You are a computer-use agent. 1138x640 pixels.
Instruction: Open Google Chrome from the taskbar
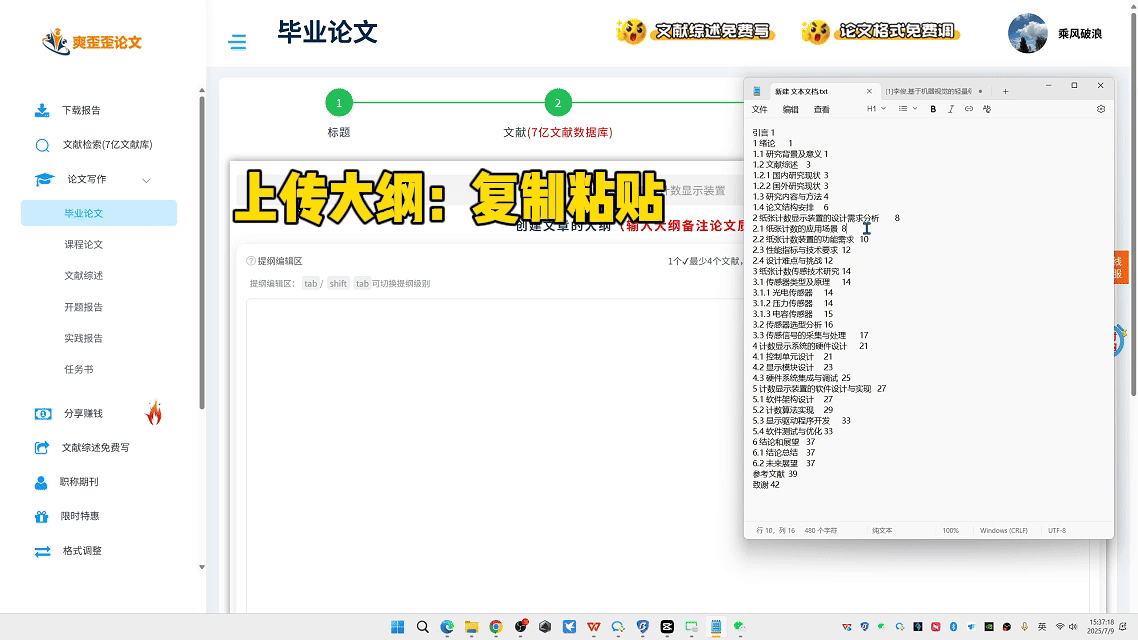(496, 627)
